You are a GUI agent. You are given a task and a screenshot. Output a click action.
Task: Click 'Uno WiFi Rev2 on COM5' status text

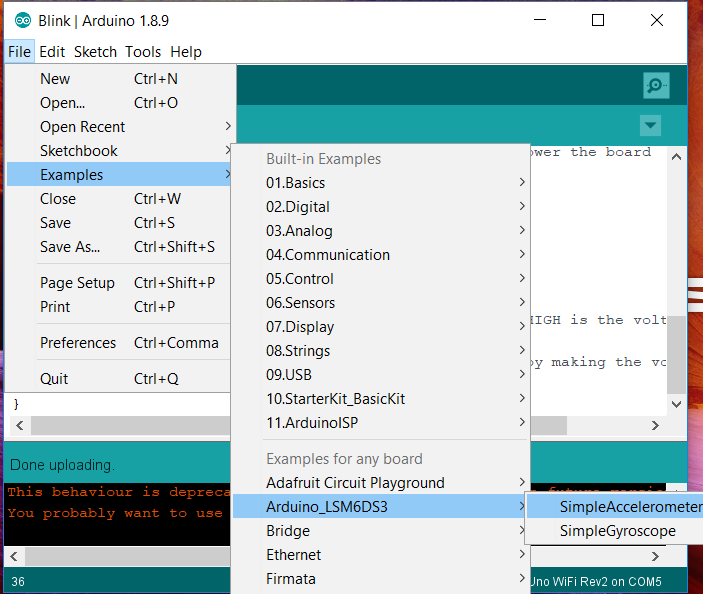(596, 582)
